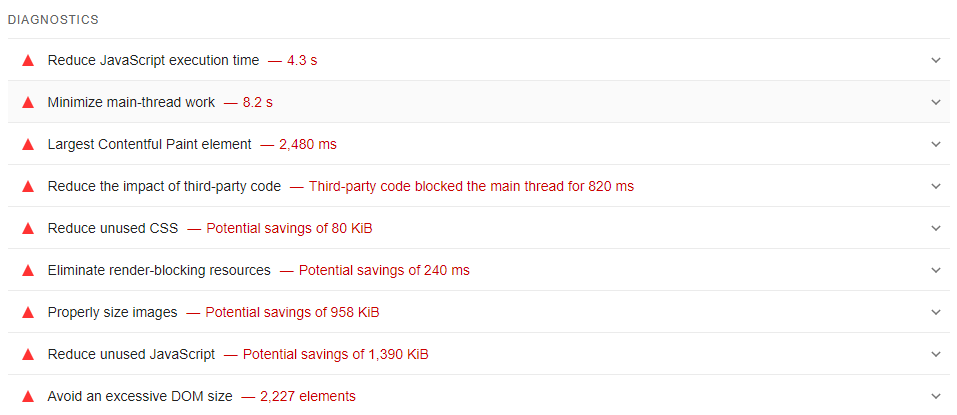Click red triangle beside Avoid excessive DOM size
This screenshot has height=415, width=957.
28,396
